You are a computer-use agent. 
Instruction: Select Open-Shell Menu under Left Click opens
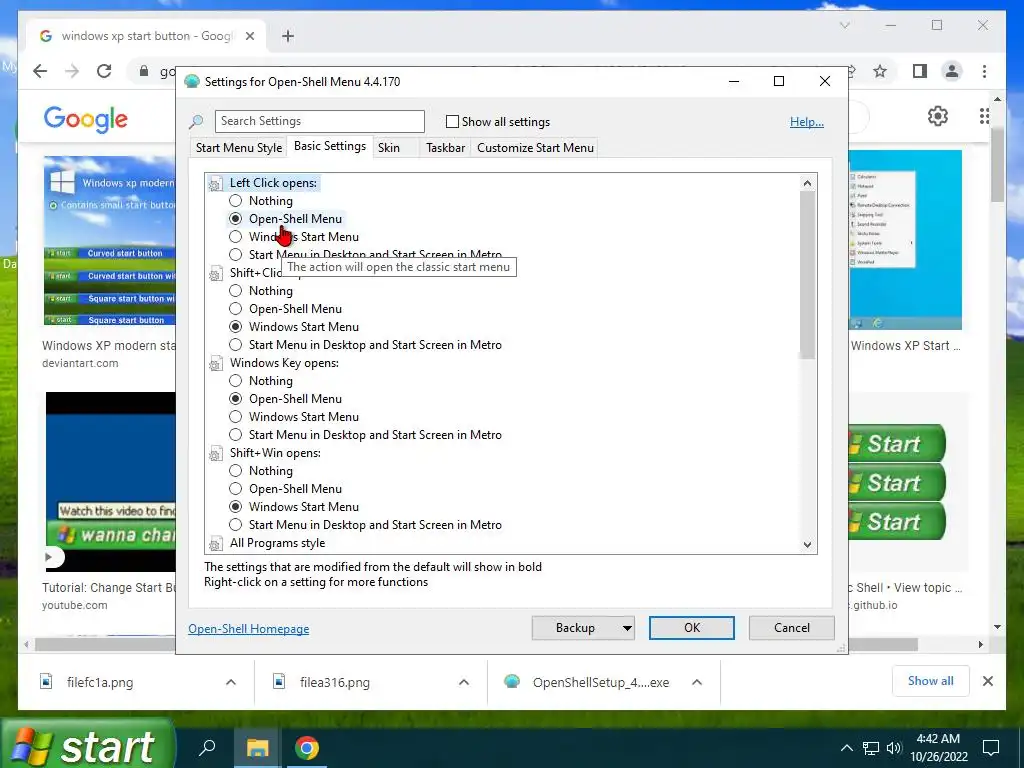point(235,219)
